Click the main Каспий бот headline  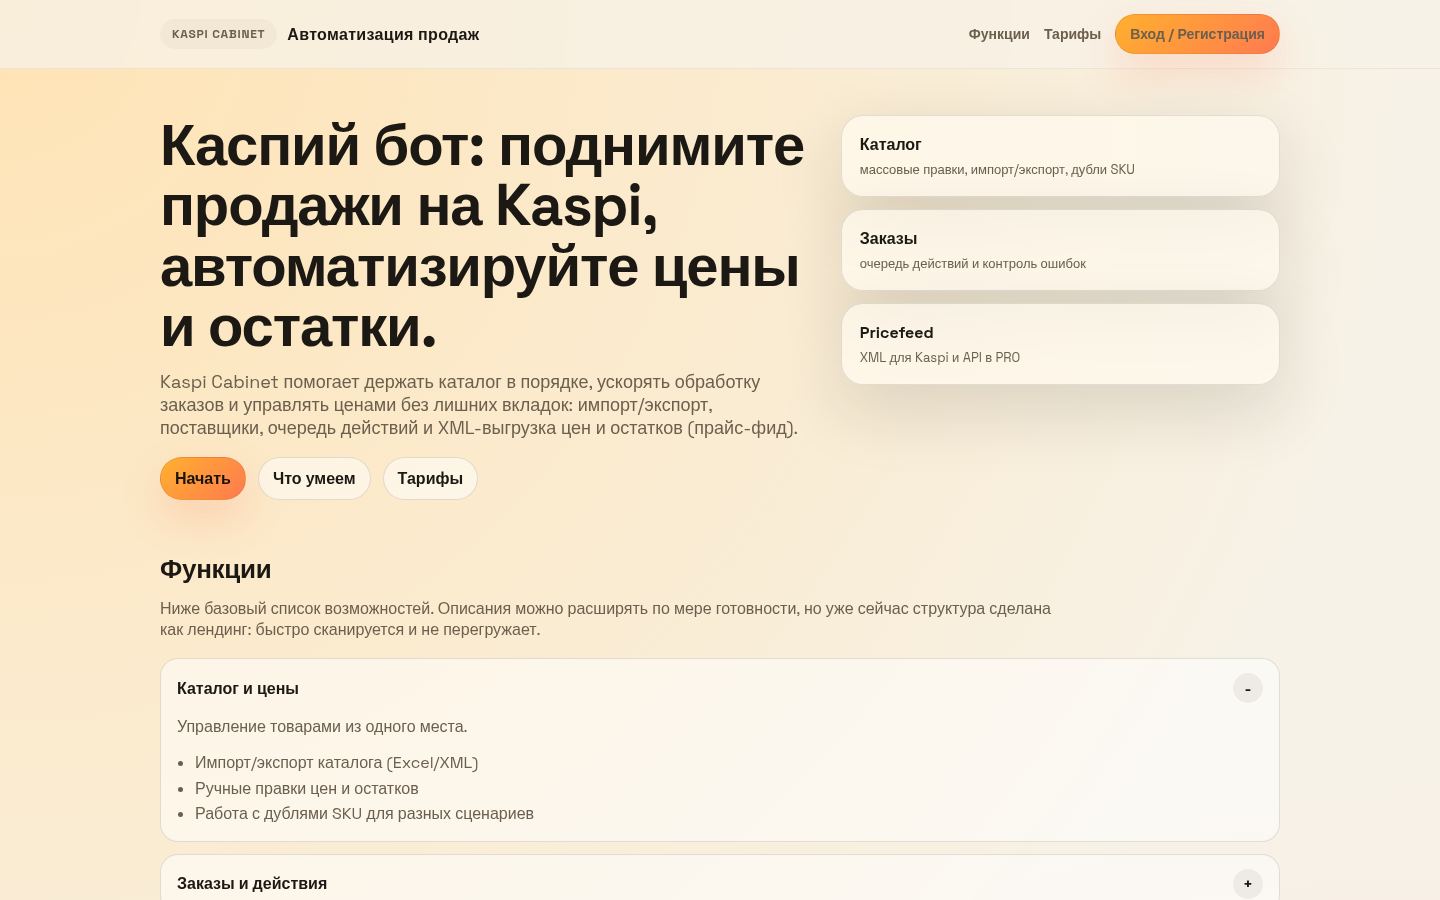[482, 236]
